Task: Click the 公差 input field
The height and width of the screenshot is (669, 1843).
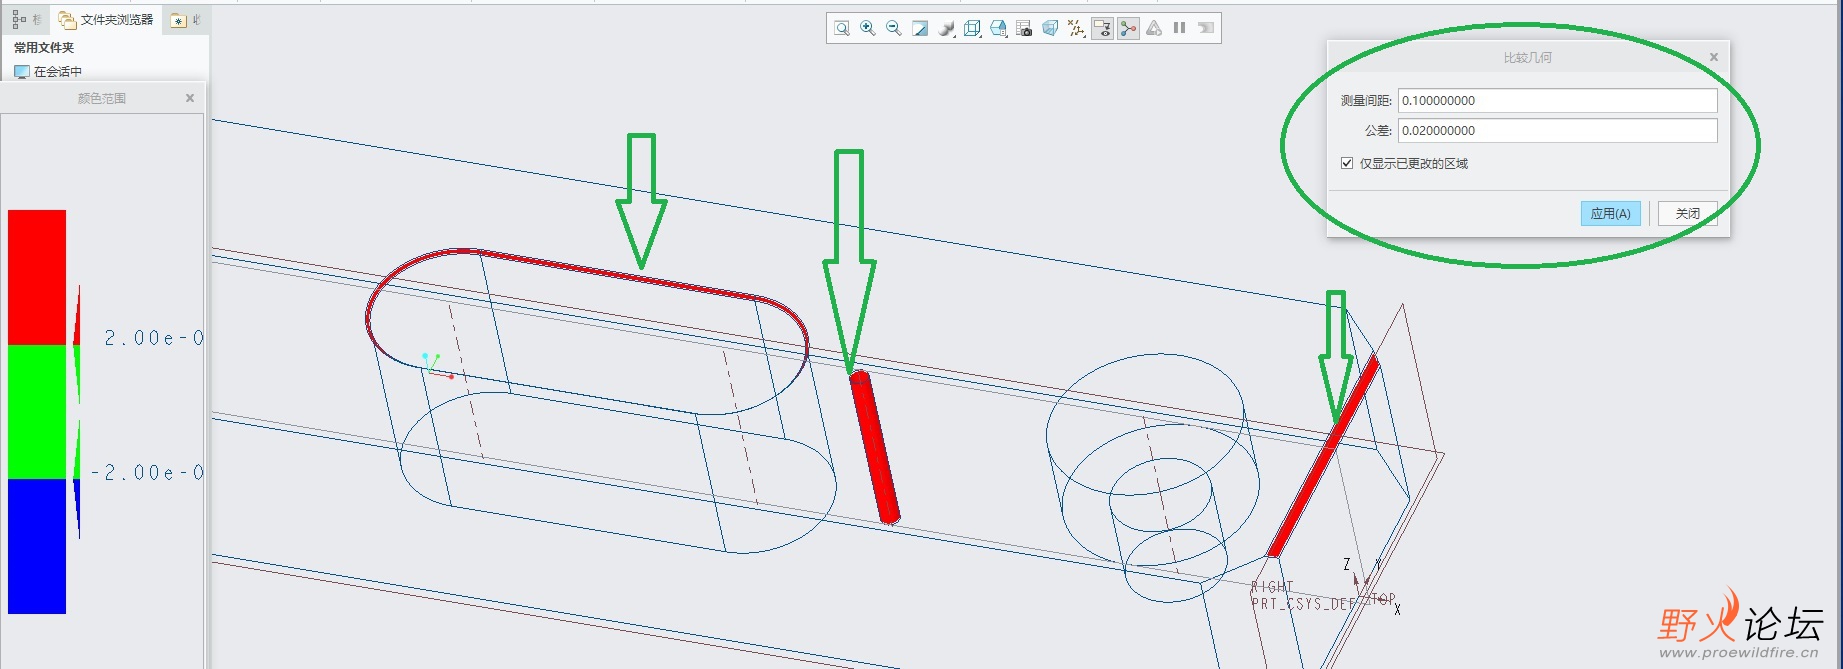Action: (x=1557, y=130)
